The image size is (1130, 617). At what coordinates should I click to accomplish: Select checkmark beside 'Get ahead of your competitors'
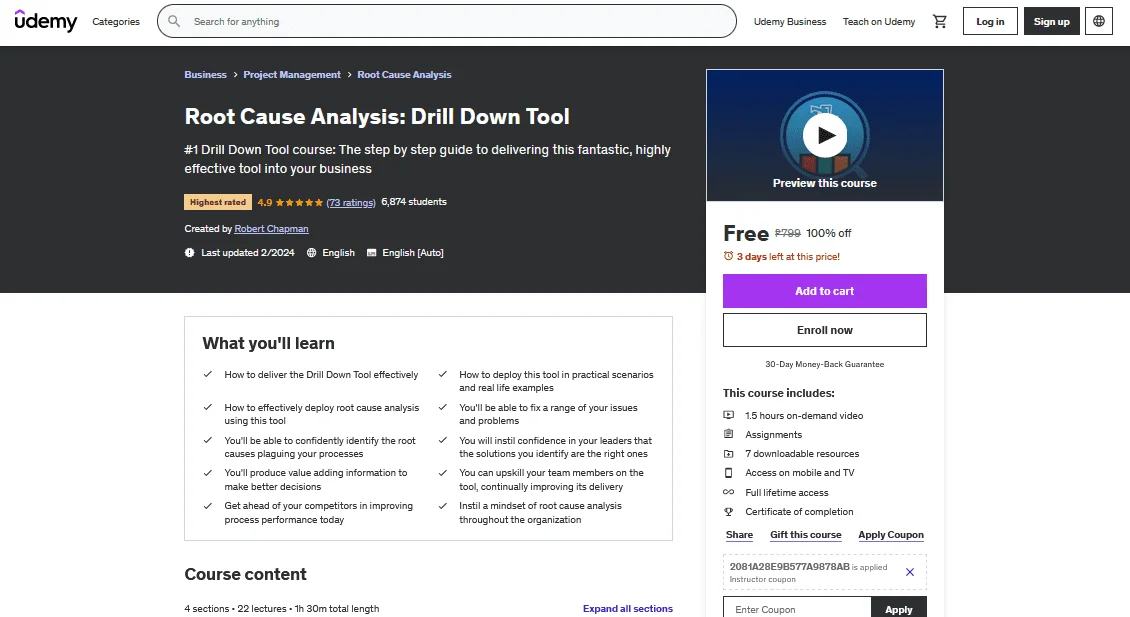coord(208,505)
